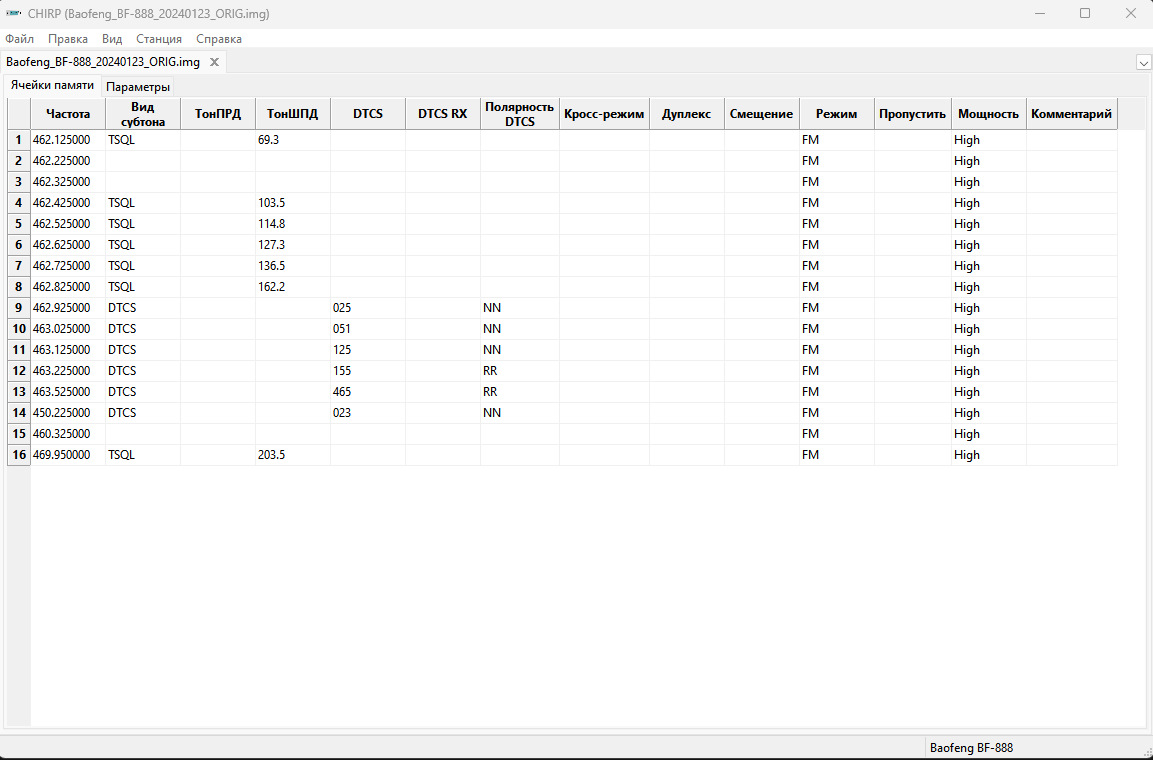Click the Мощность column header

[x=988, y=114]
